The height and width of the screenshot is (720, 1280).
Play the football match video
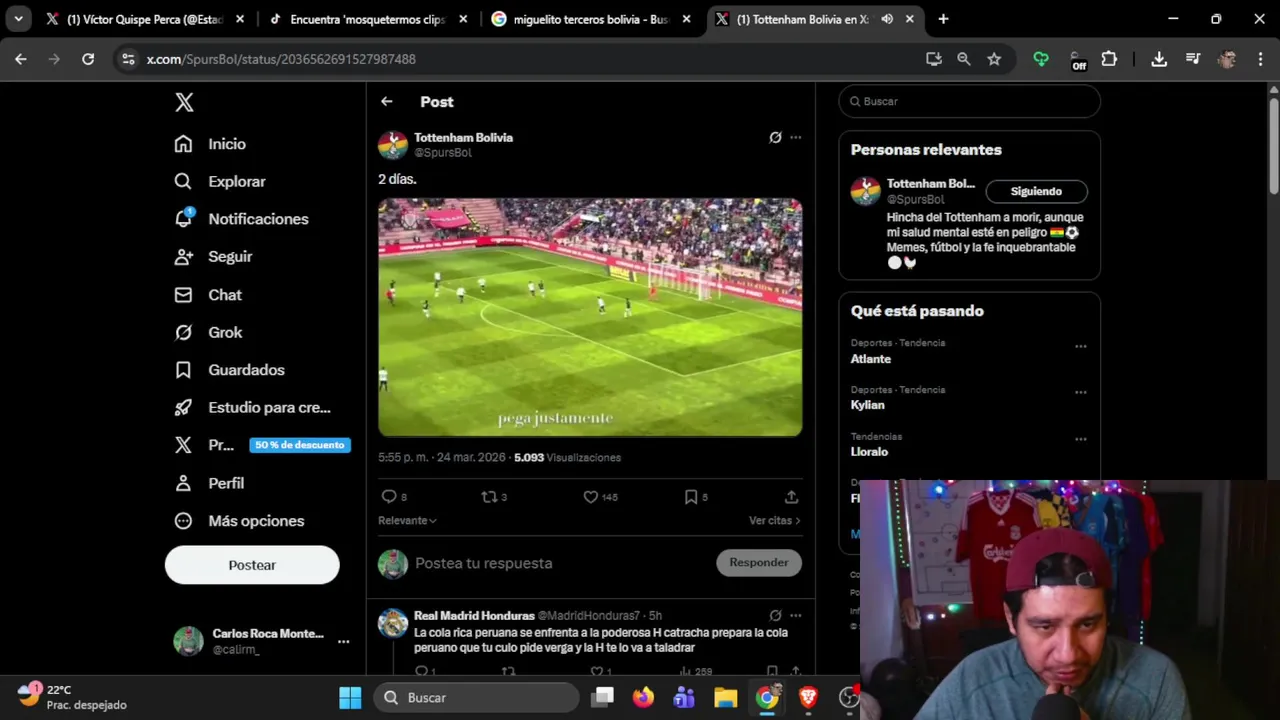point(590,317)
